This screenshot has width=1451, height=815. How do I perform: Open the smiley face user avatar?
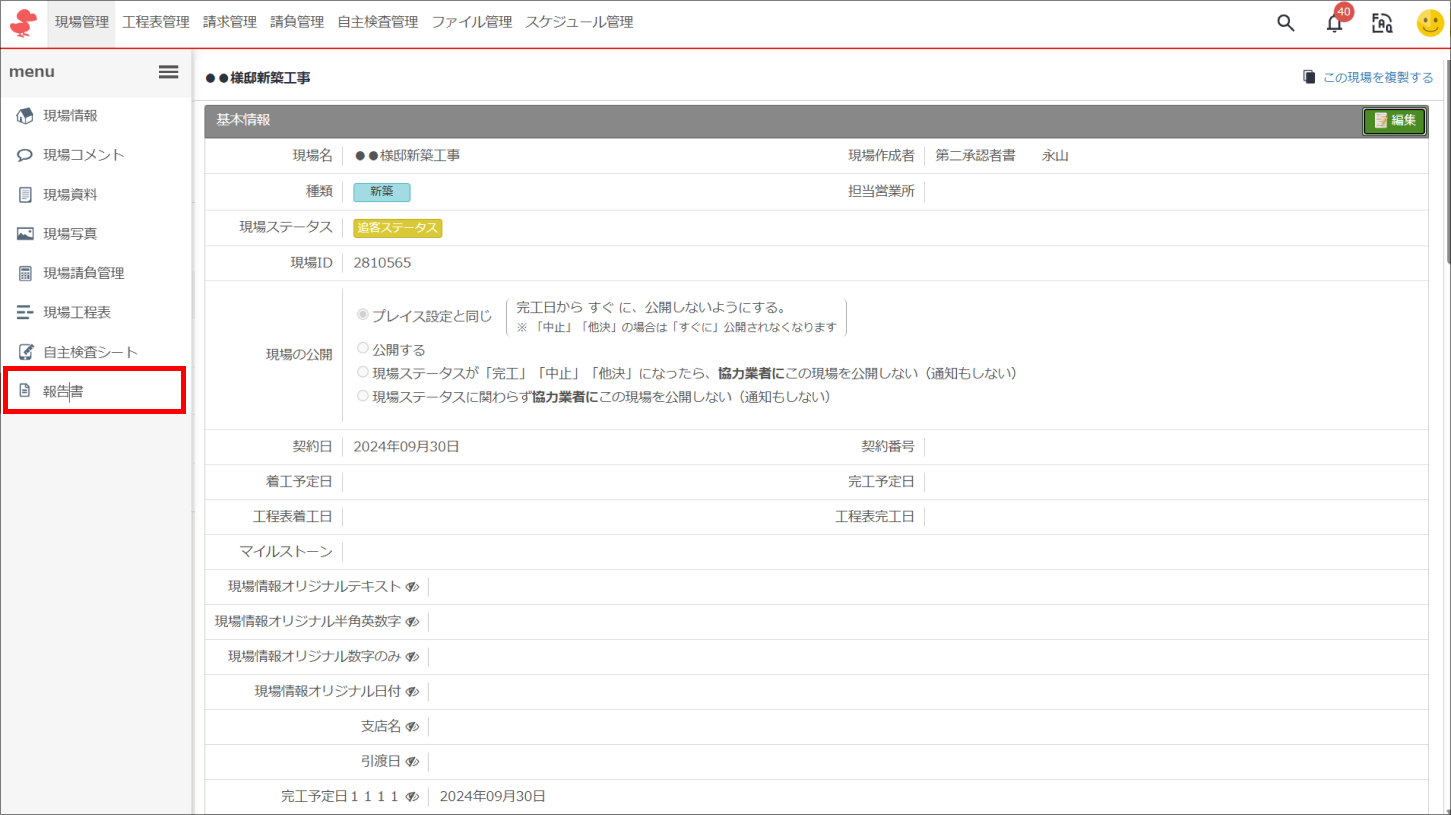click(1430, 24)
